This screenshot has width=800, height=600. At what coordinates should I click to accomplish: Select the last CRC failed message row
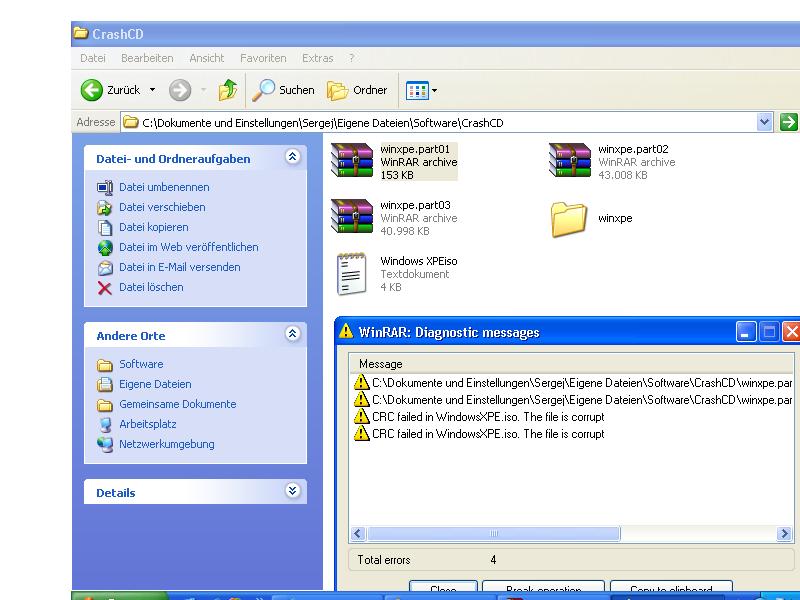click(479, 434)
